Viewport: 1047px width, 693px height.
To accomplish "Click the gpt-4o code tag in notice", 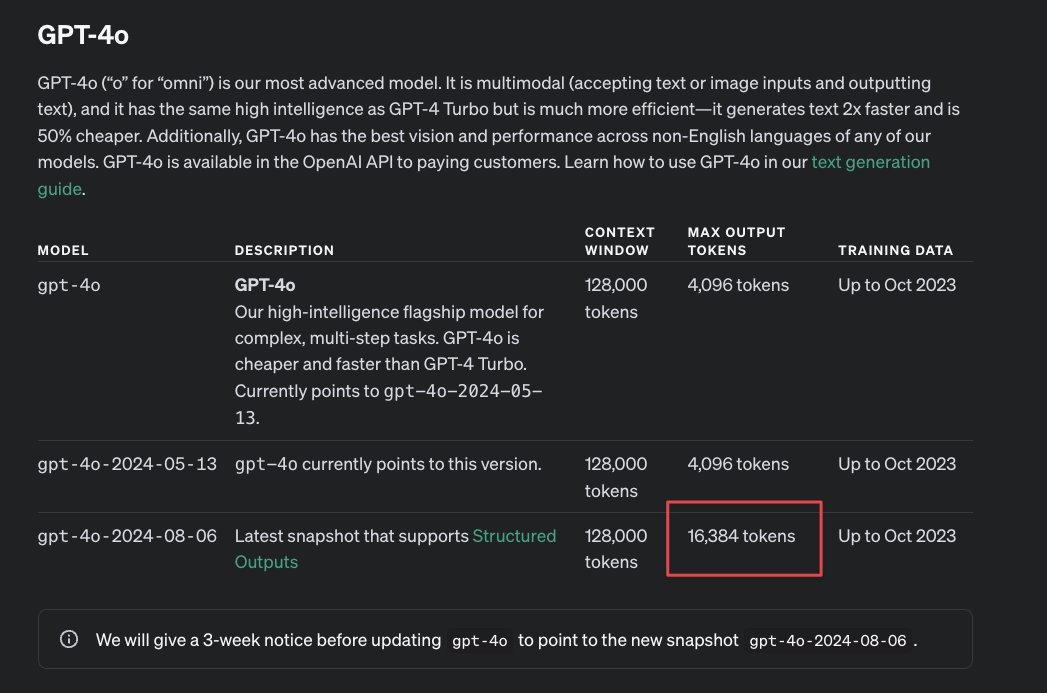I will [x=479, y=640].
